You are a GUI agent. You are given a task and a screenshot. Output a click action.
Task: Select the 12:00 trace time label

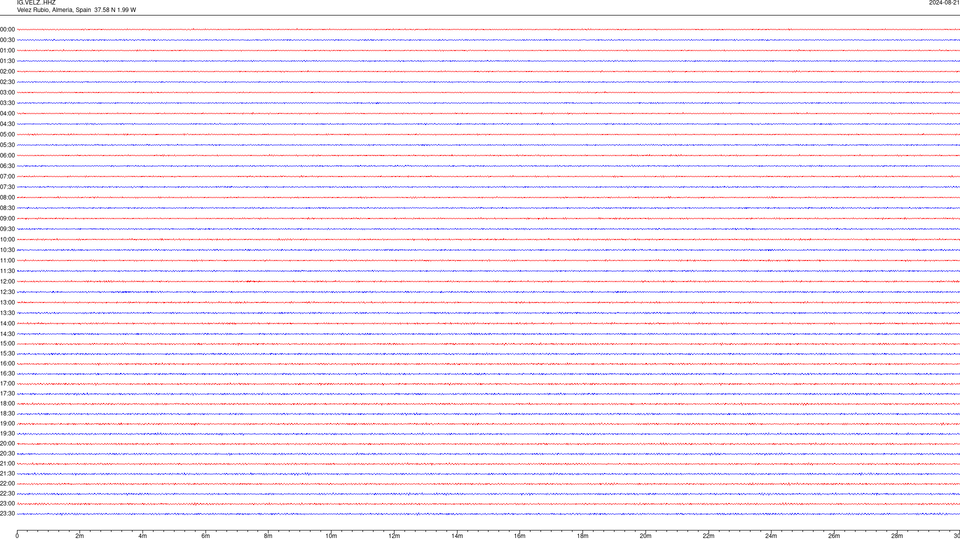[x=7, y=282]
